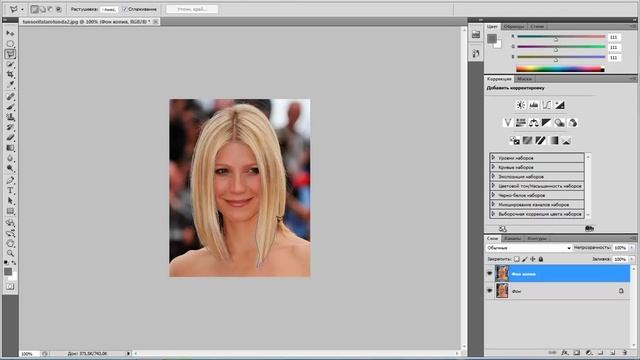This screenshot has height=360, width=640.
Task: Pick a color from the spectrum ramp
Action: pos(560,69)
